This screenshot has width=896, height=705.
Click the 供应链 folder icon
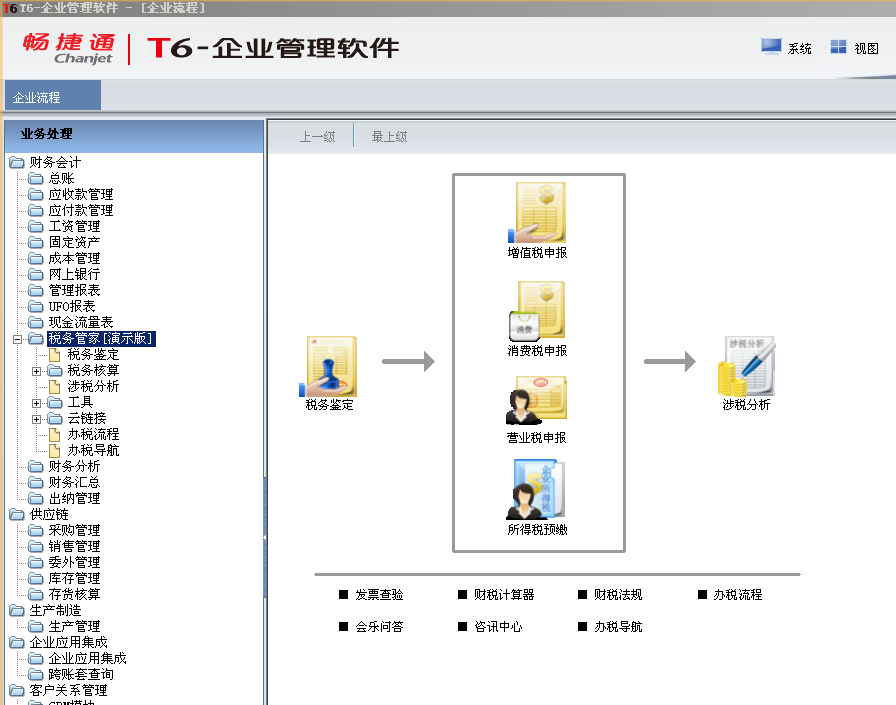coord(17,515)
